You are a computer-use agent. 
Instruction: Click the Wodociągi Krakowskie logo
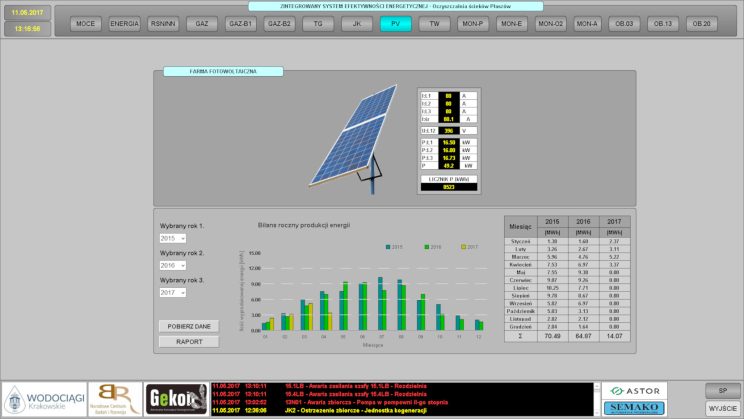click(x=43, y=399)
